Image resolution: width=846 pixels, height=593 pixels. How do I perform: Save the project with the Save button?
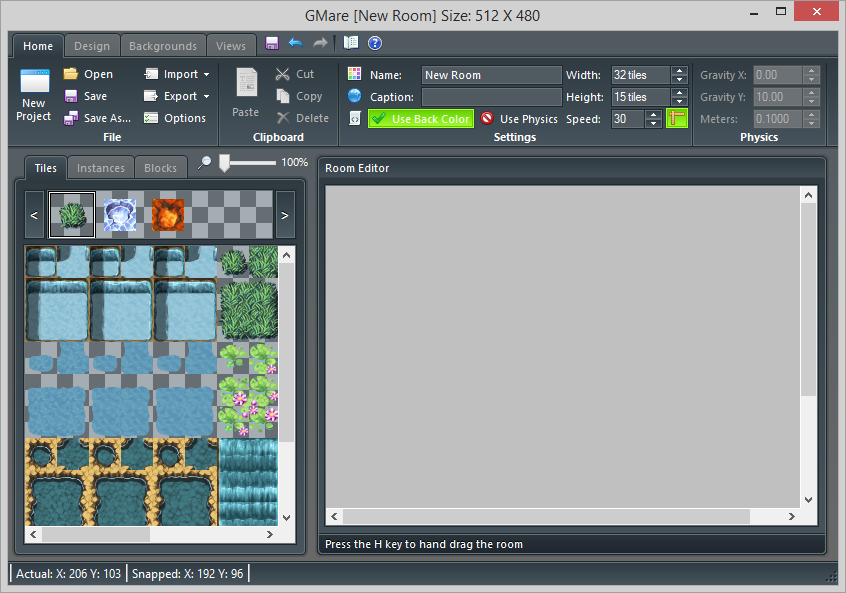click(86, 96)
